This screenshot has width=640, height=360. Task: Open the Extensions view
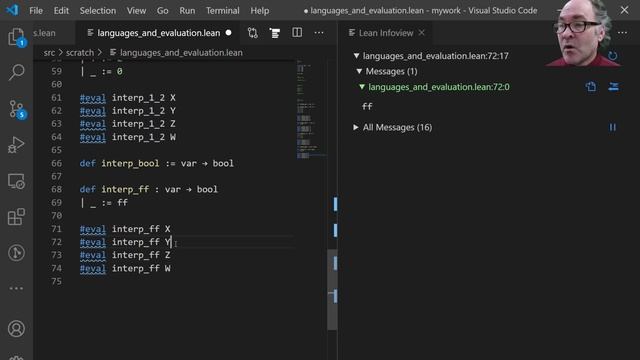(16, 217)
